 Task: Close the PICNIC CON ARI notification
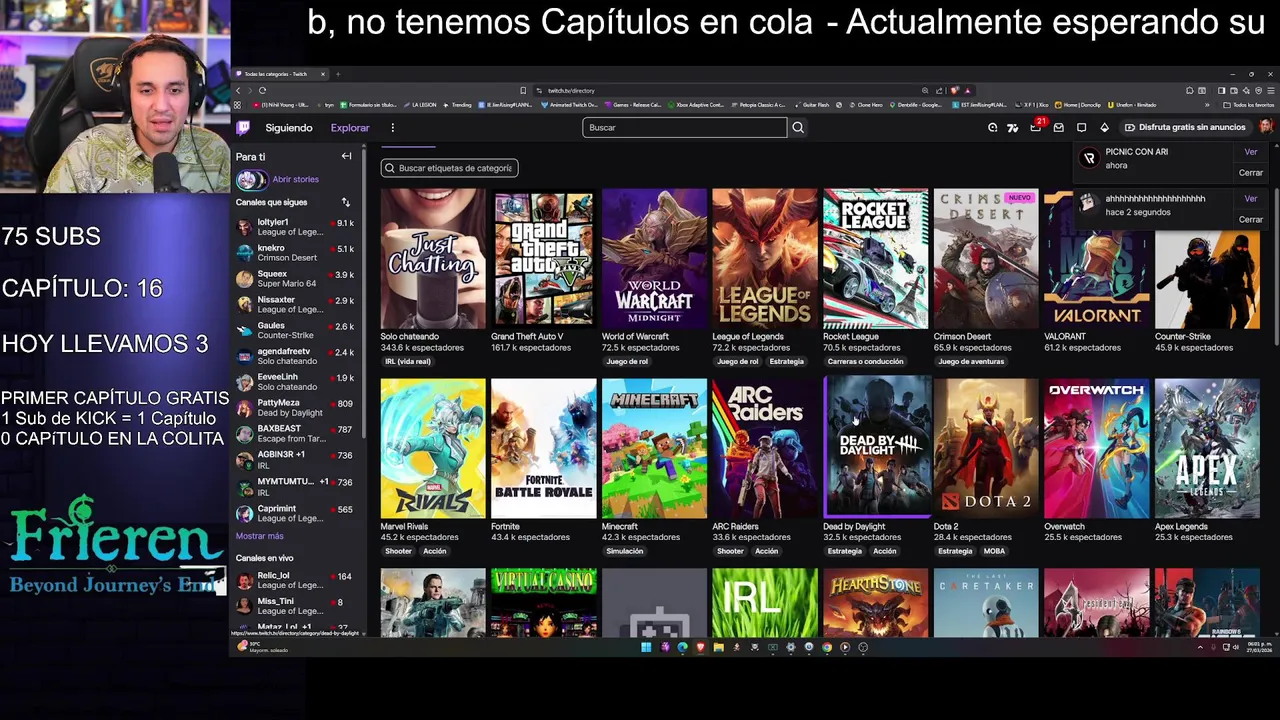coord(1251,173)
